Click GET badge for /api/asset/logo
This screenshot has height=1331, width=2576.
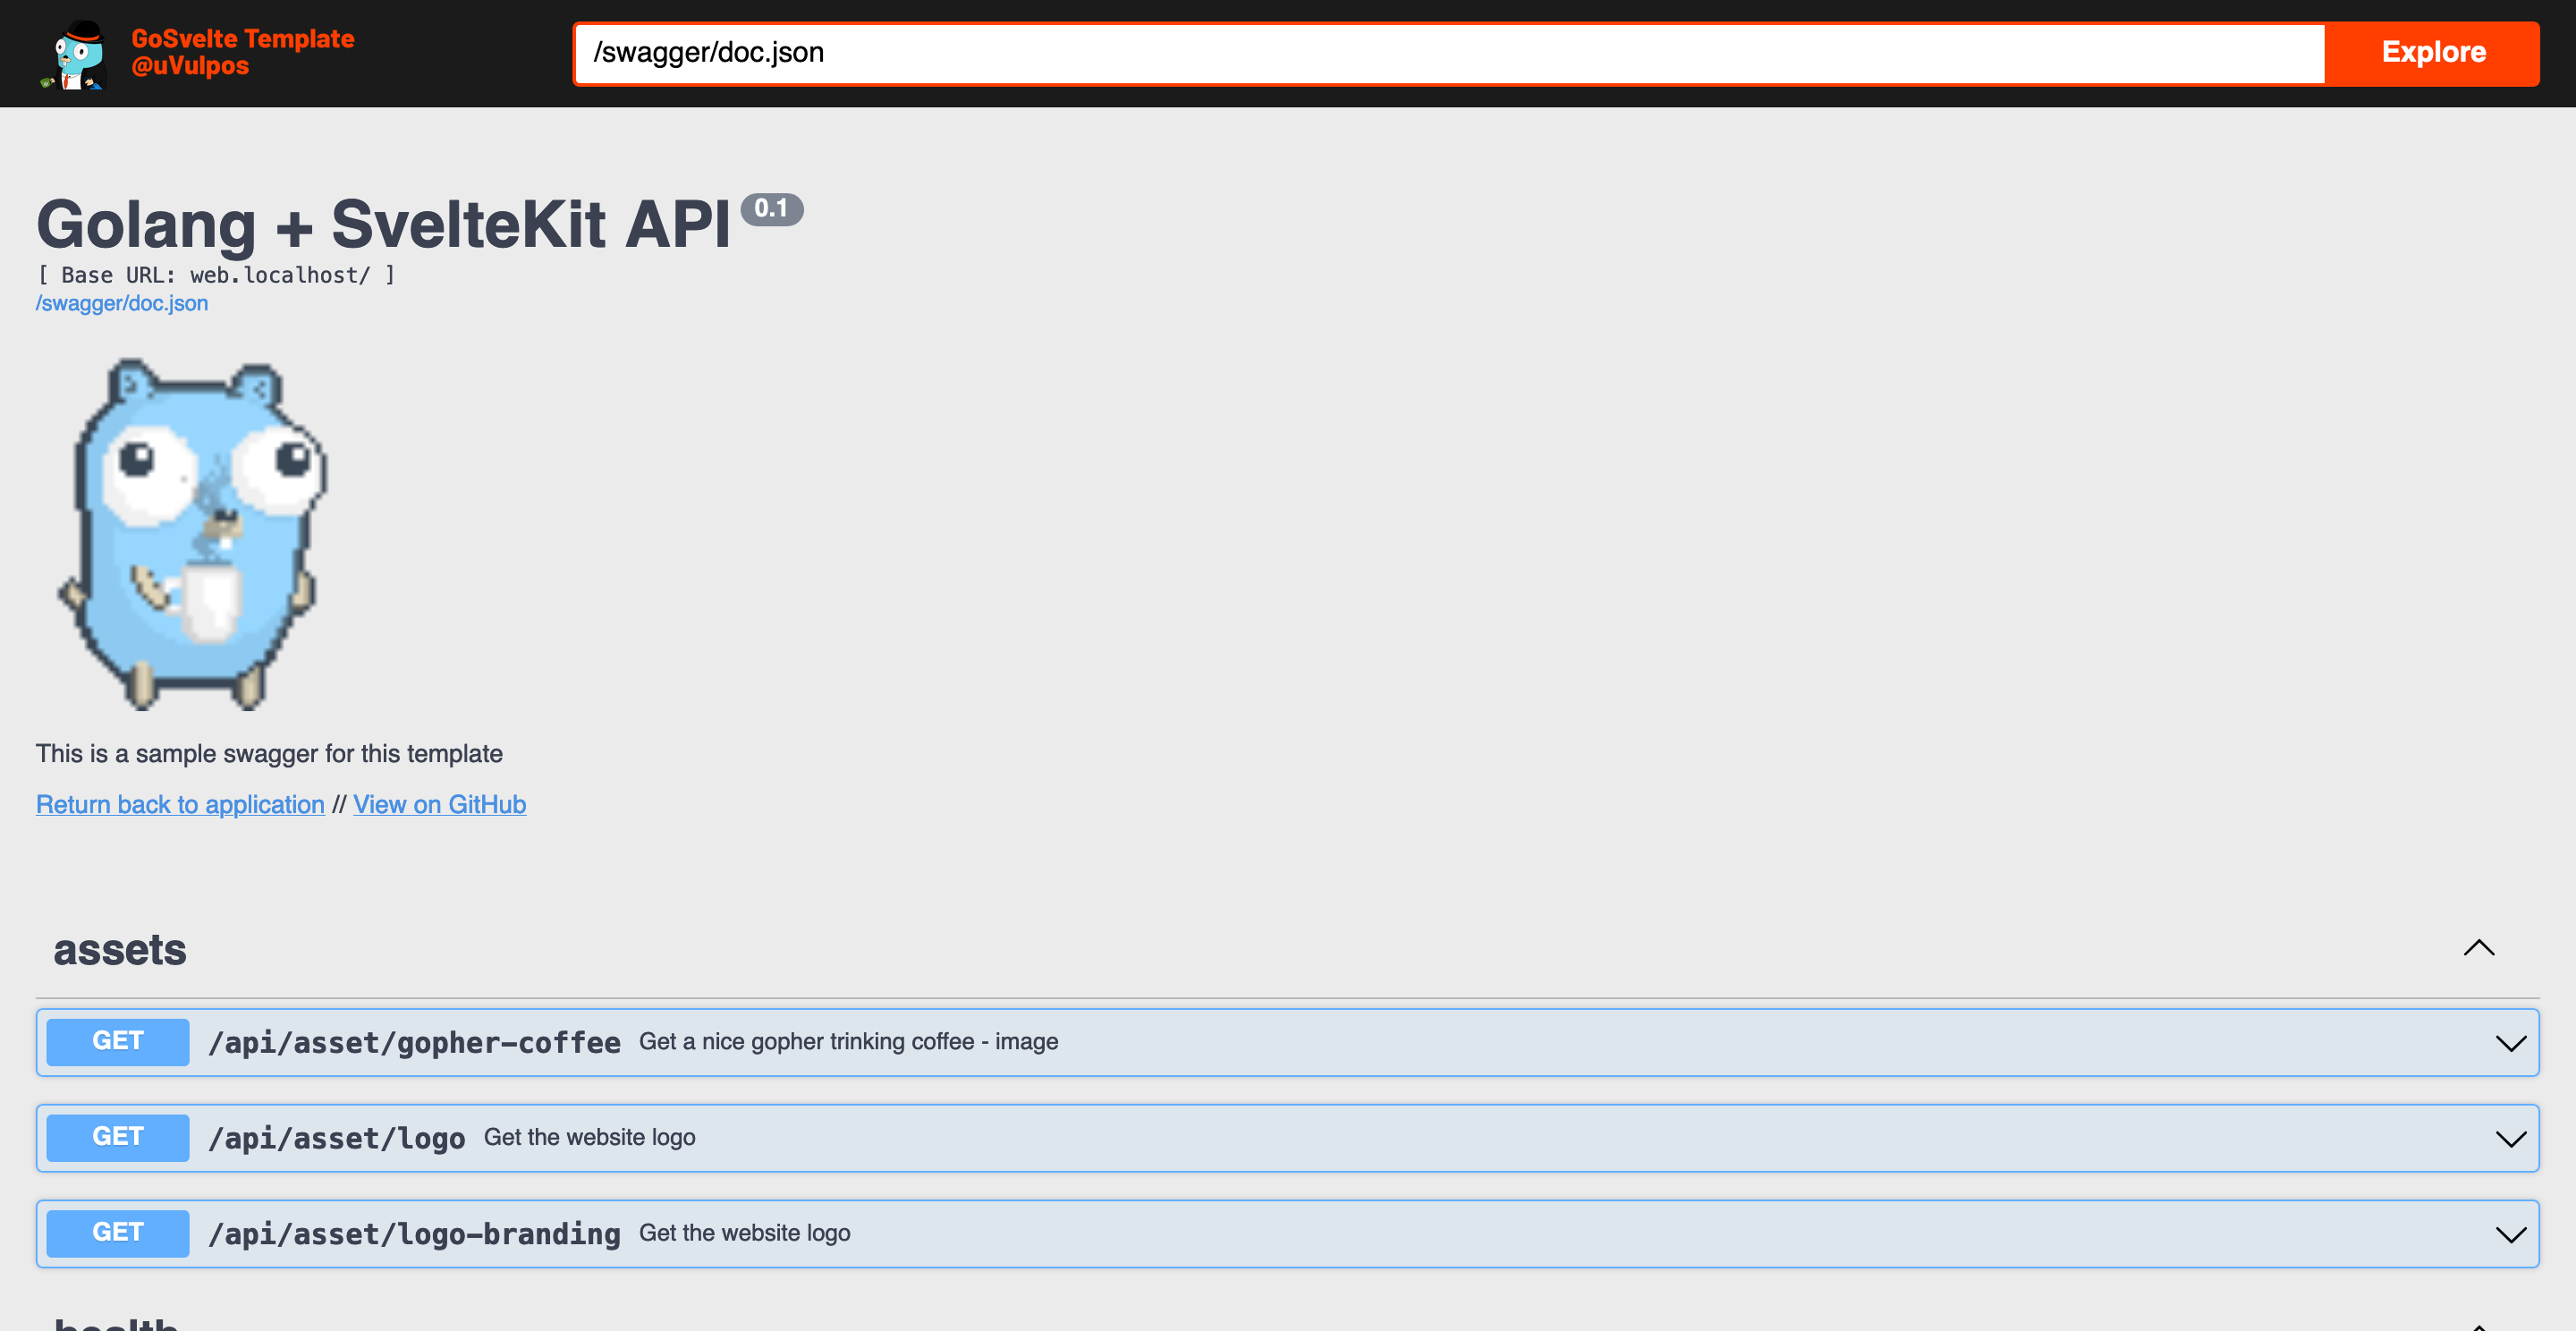pos(118,1137)
